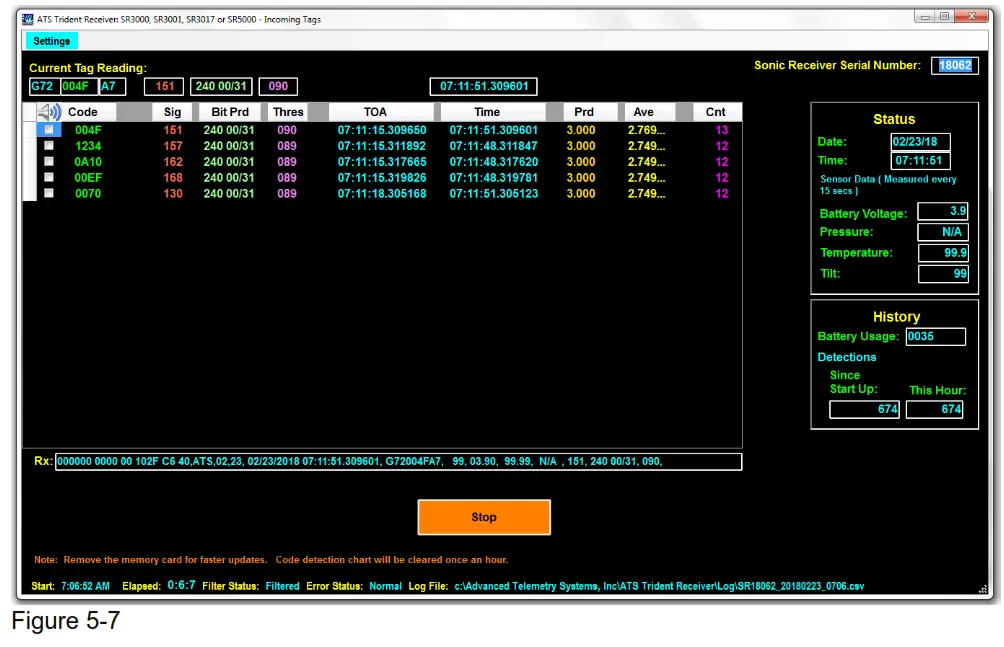Check the box for code 0A10
Viewport: 1004px width, 647px height.
click(49, 162)
